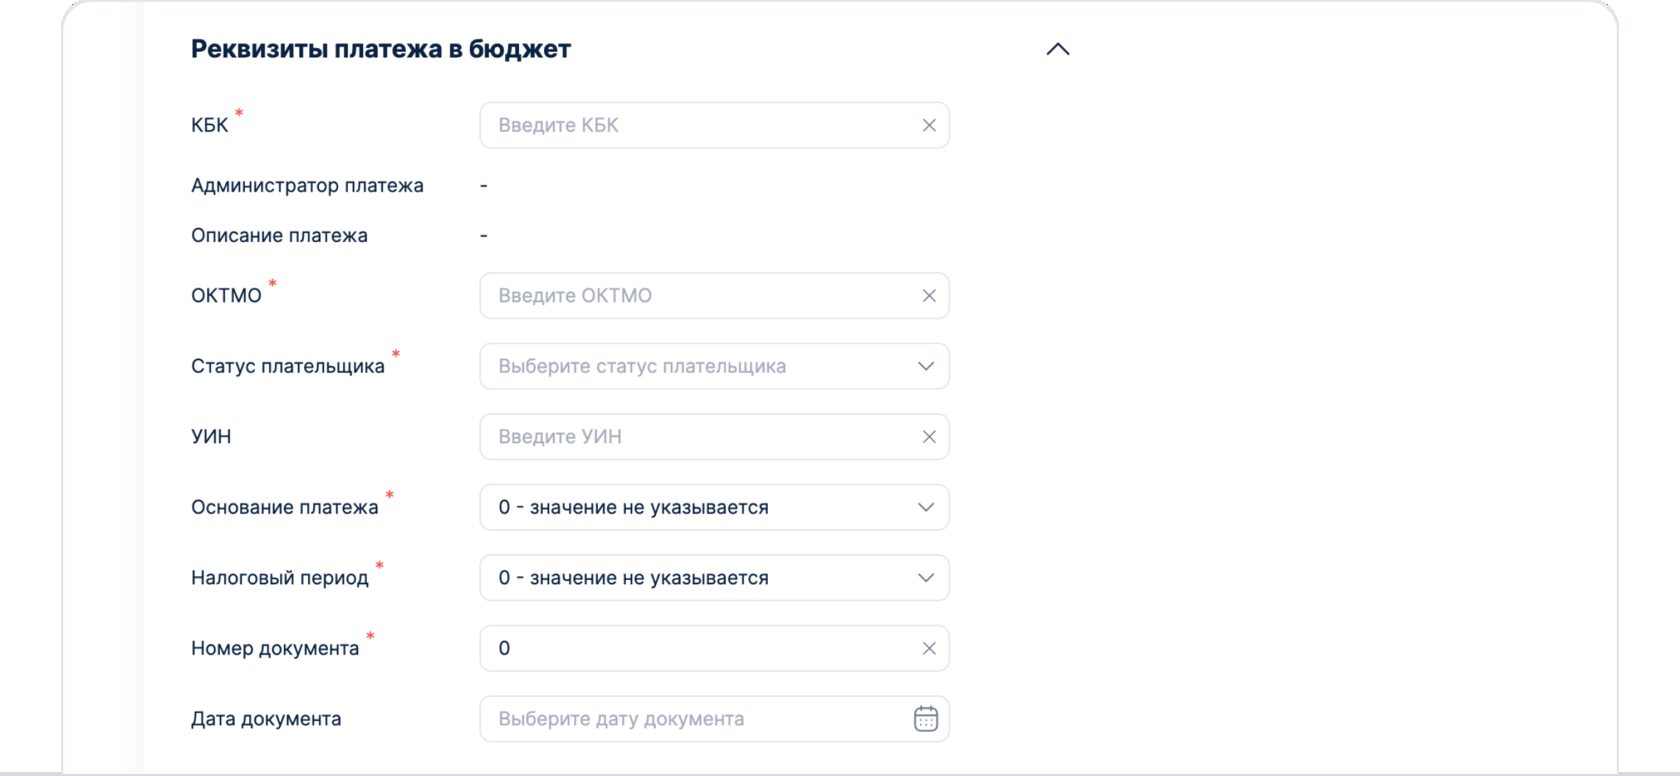Click the КБК field label
This screenshot has width=1680, height=776.
click(x=210, y=125)
